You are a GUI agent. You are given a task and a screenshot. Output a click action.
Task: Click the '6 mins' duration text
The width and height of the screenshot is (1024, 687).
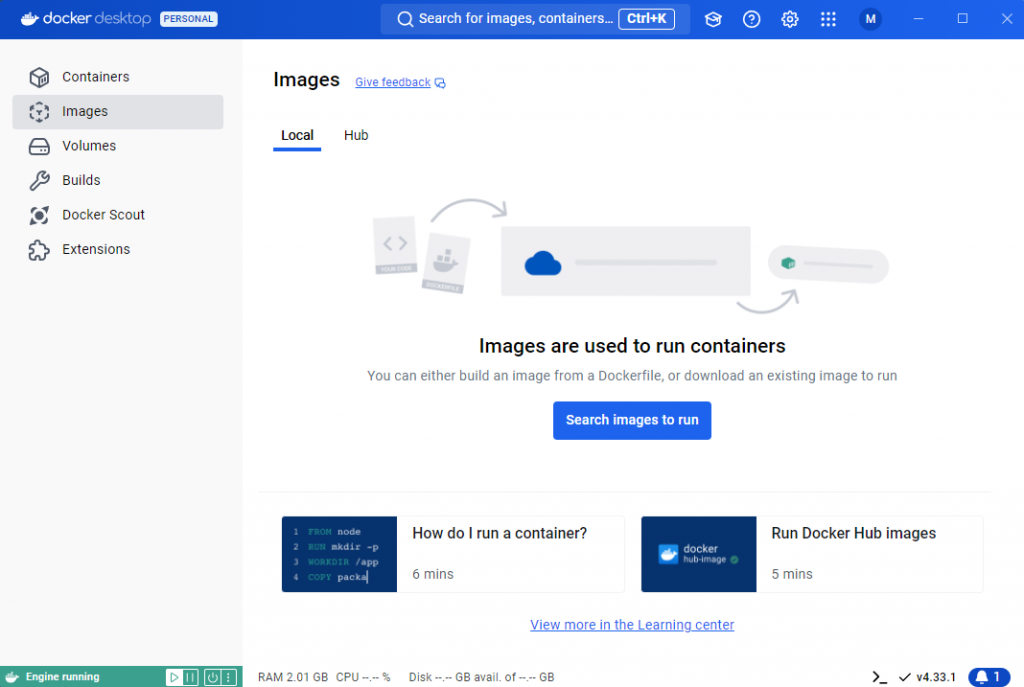(432, 574)
